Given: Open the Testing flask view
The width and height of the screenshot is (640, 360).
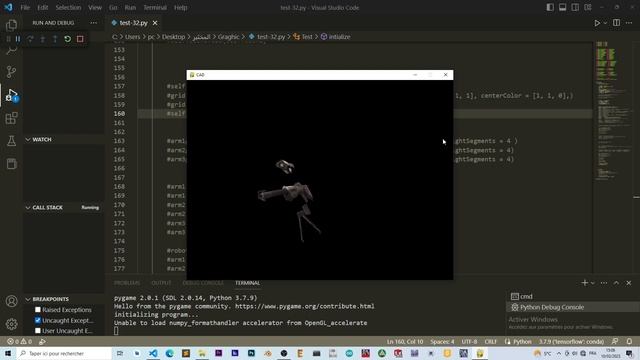Looking at the screenshot, I should click(11, 141).
